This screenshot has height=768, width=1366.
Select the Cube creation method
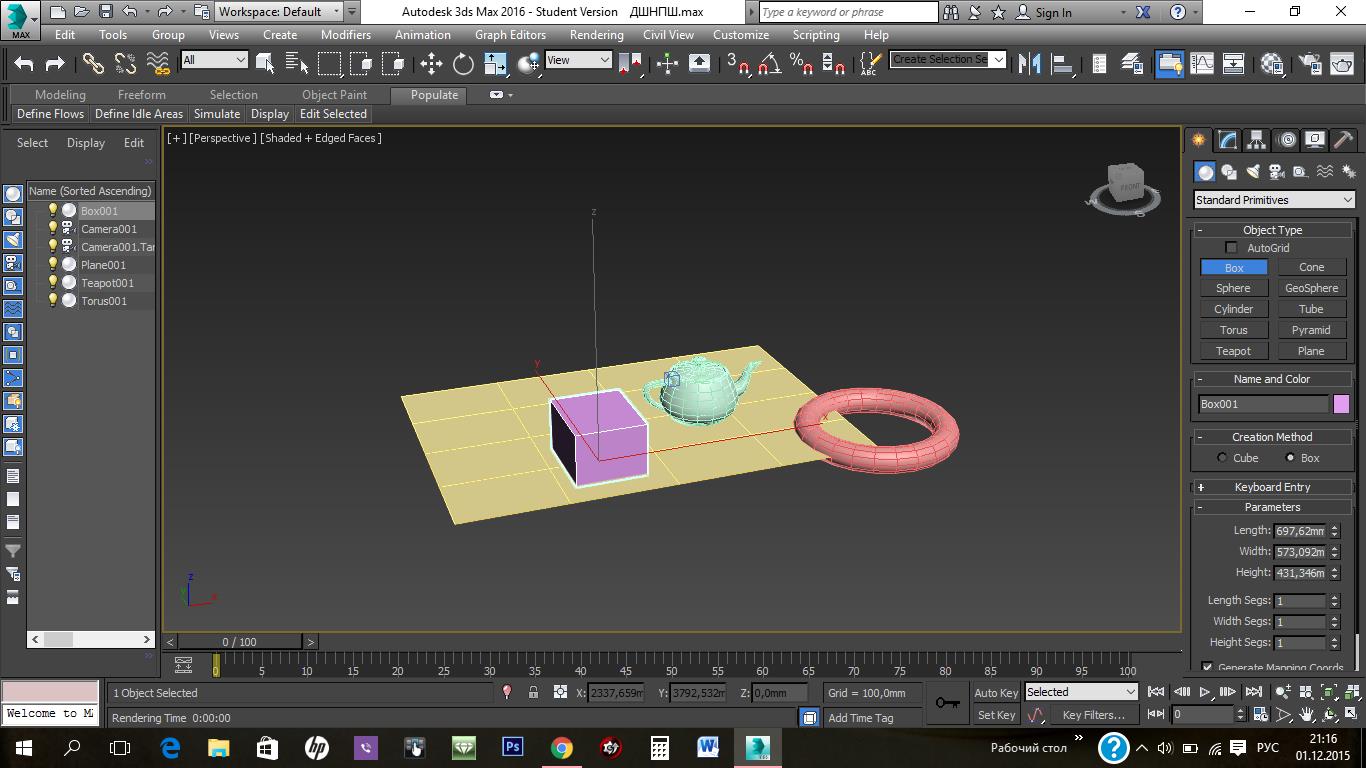point(1222,458)
